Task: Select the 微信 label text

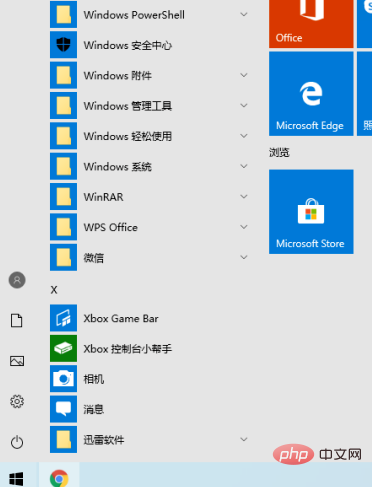Action: pos(94,258)
